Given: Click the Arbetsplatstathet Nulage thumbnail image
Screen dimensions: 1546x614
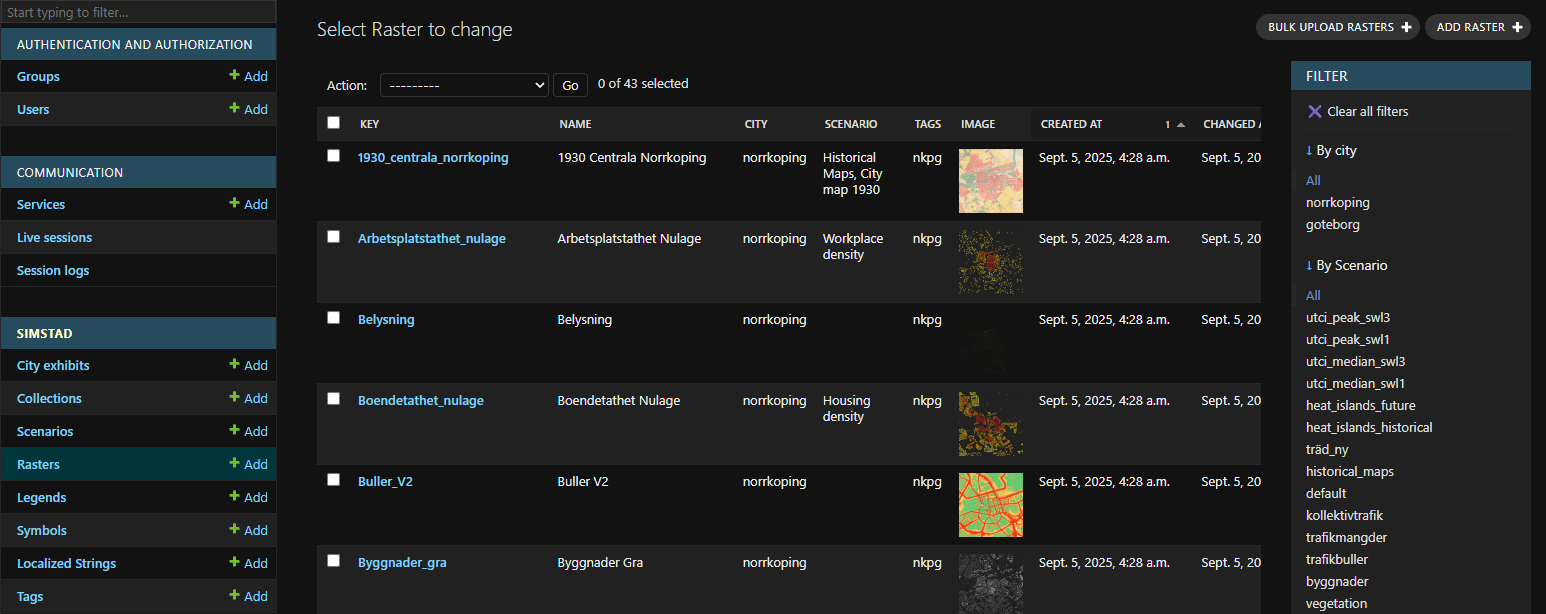Looking at the screenshot, I should [x=990, y=262].
